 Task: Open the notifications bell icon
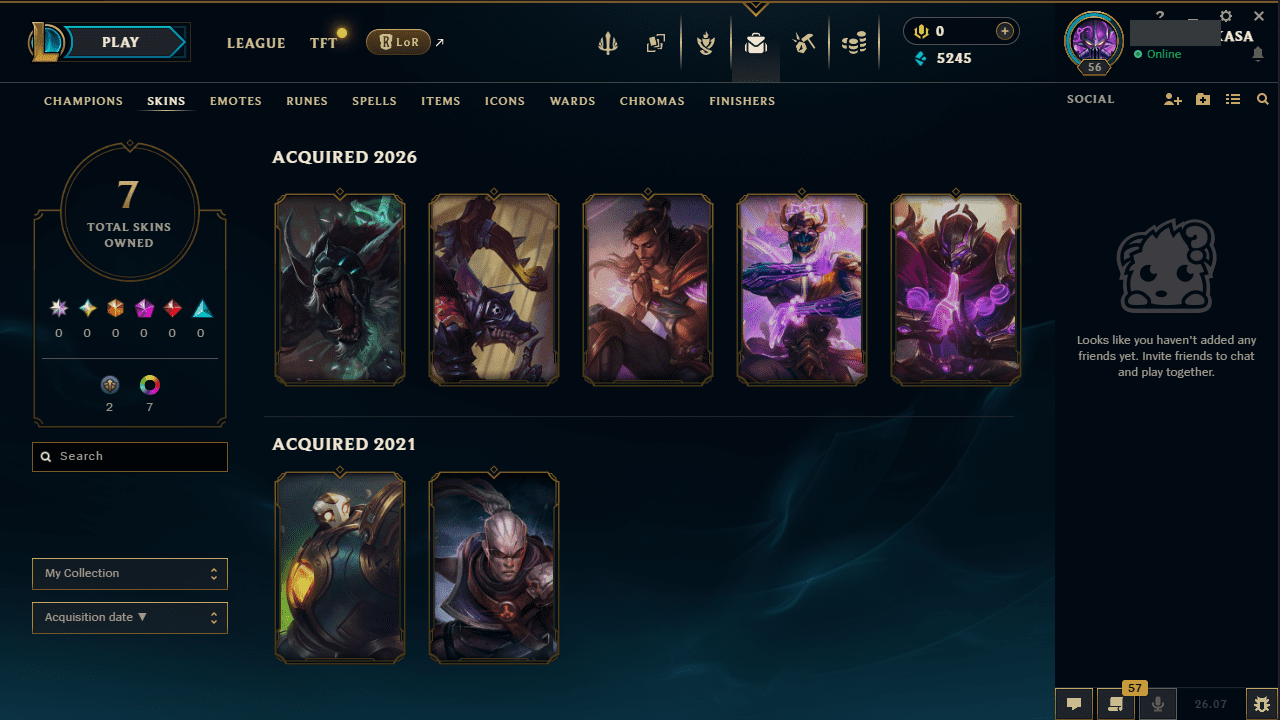click(1258, 54)
